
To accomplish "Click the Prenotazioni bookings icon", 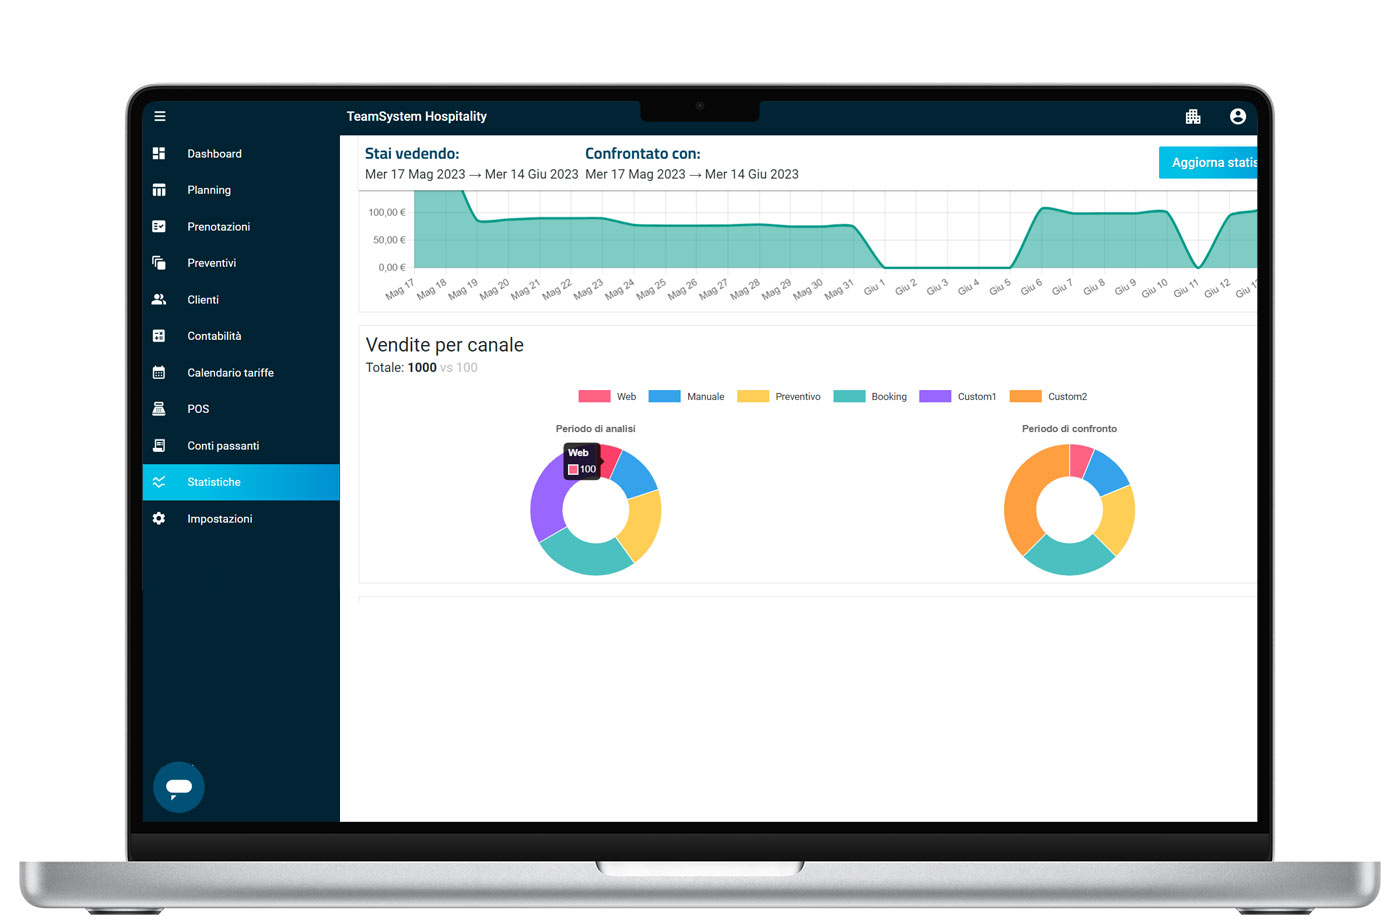I will pyautogui.click(x=159, y=226).
